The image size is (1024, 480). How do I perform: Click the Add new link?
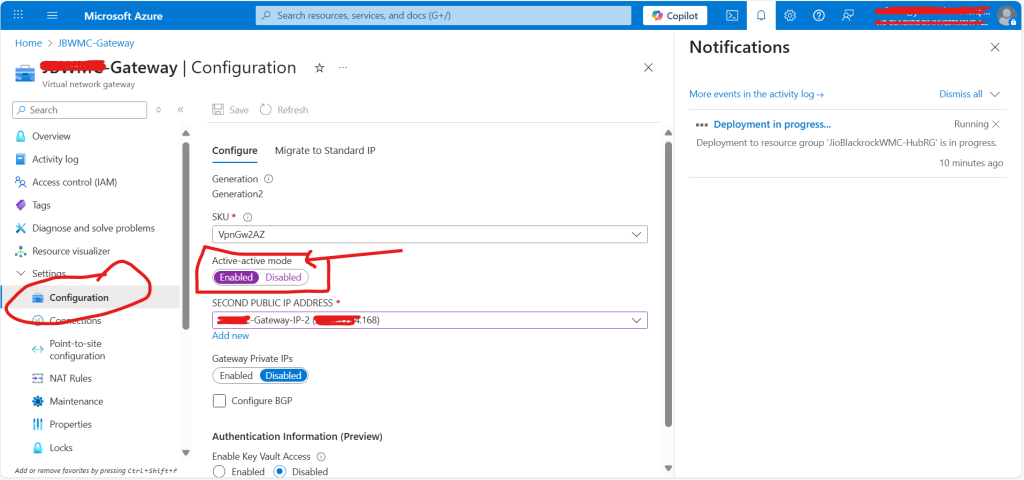[x=230, y=336]
